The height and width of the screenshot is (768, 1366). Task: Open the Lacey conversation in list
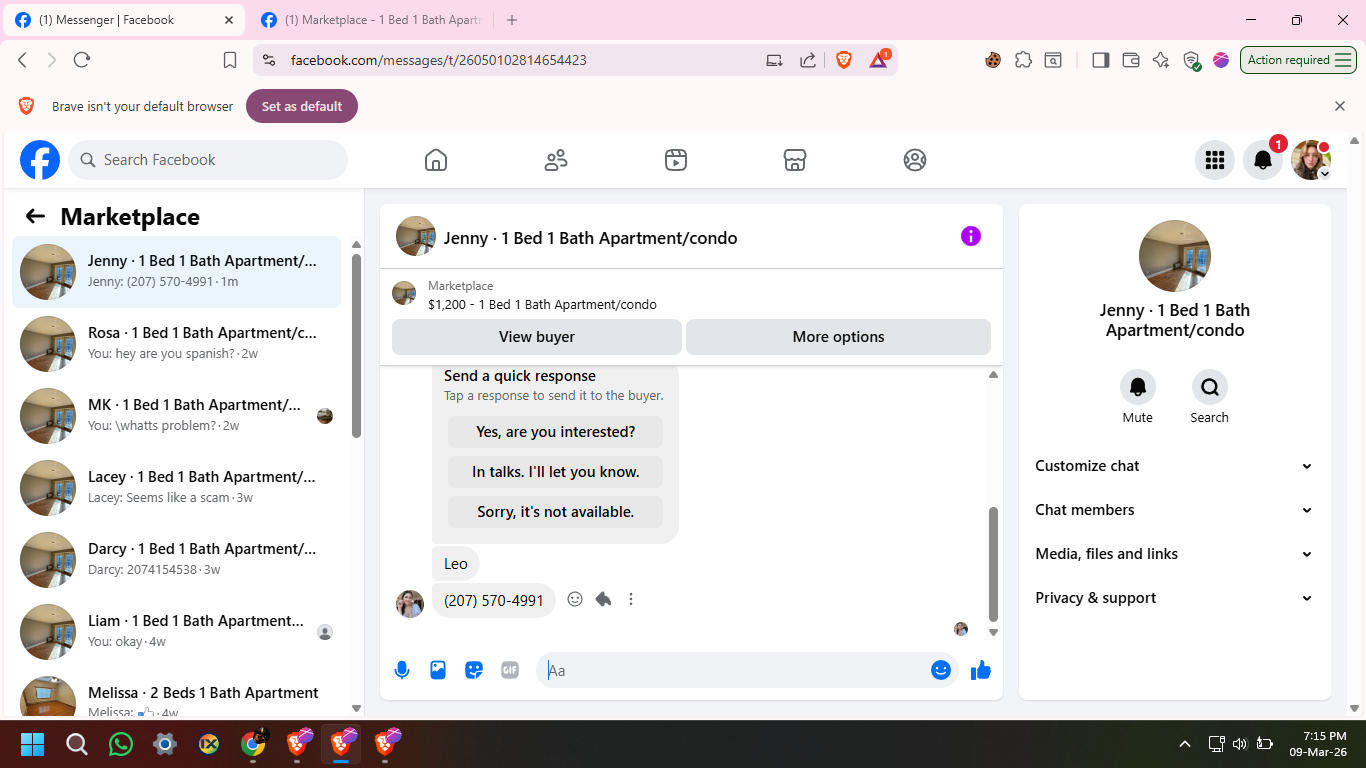(176, 488)
